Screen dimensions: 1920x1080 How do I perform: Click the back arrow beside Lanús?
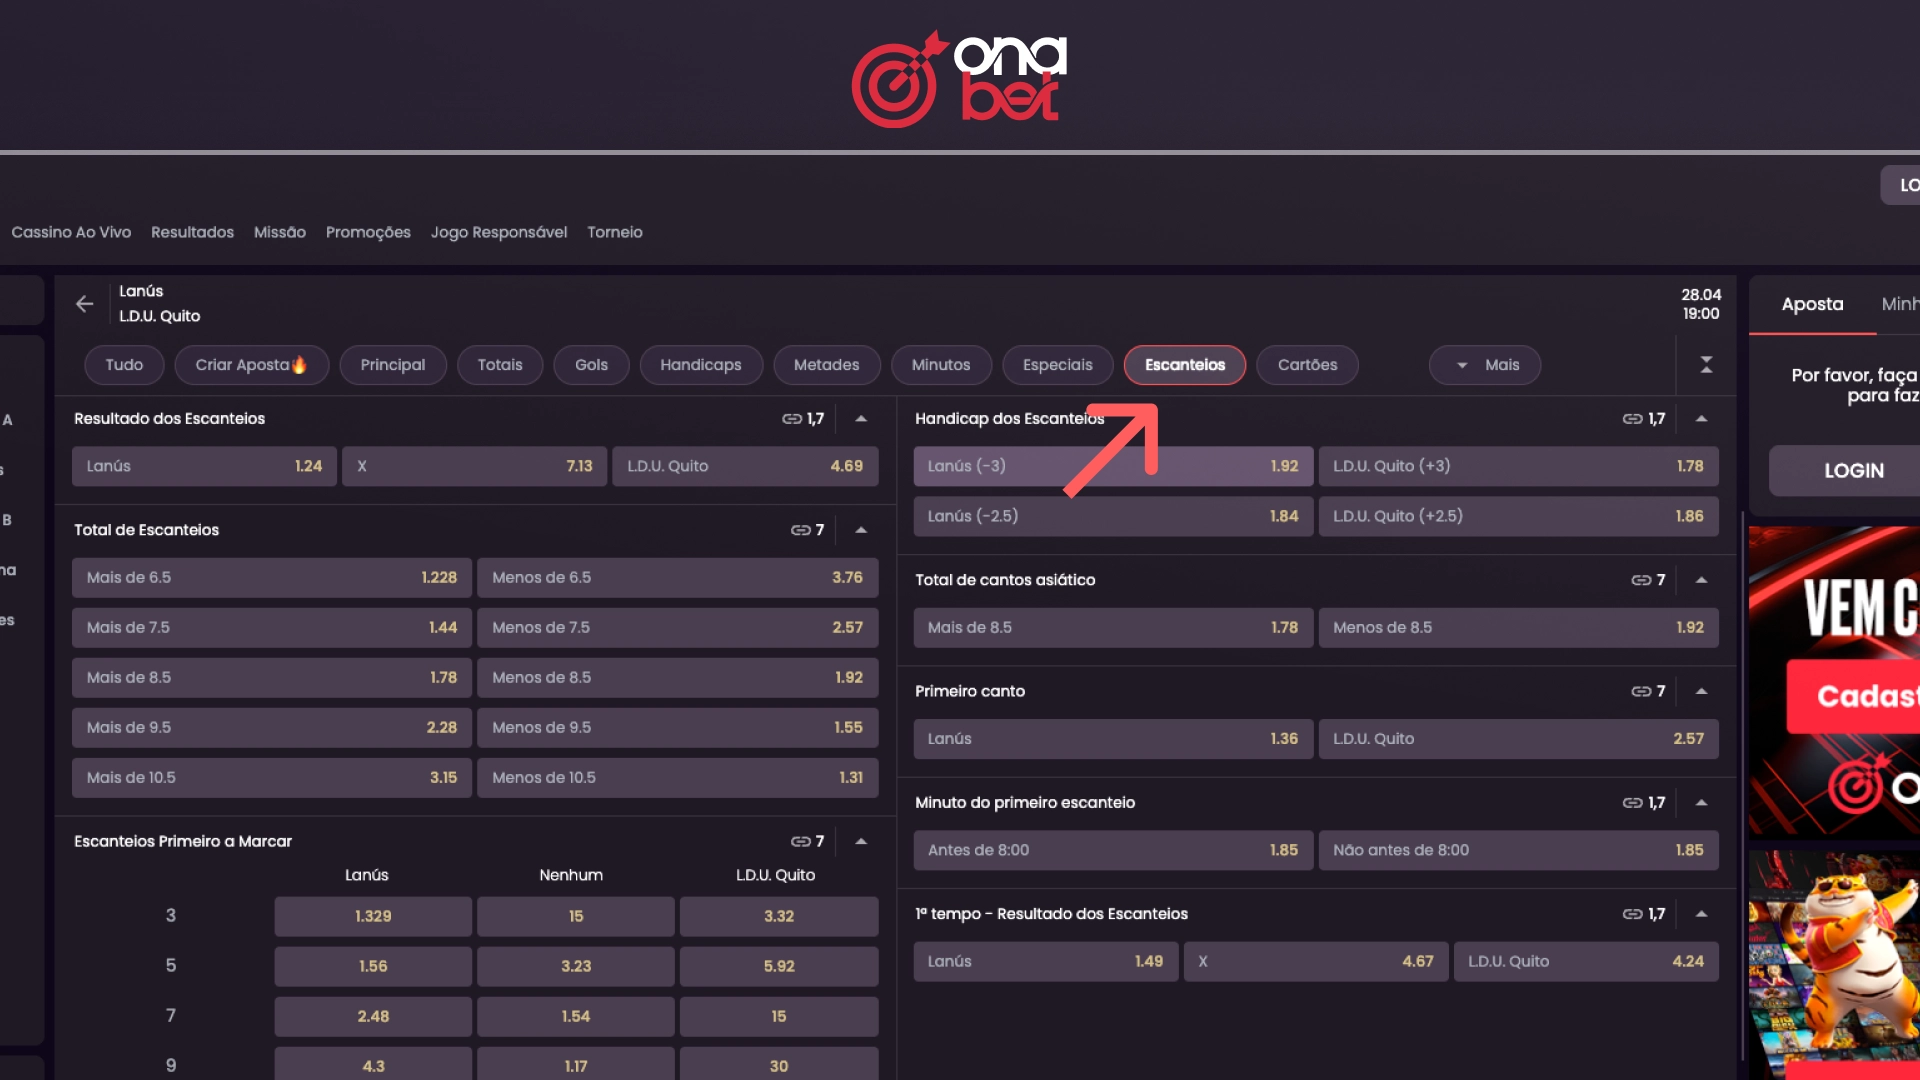[x=85, y=304]
